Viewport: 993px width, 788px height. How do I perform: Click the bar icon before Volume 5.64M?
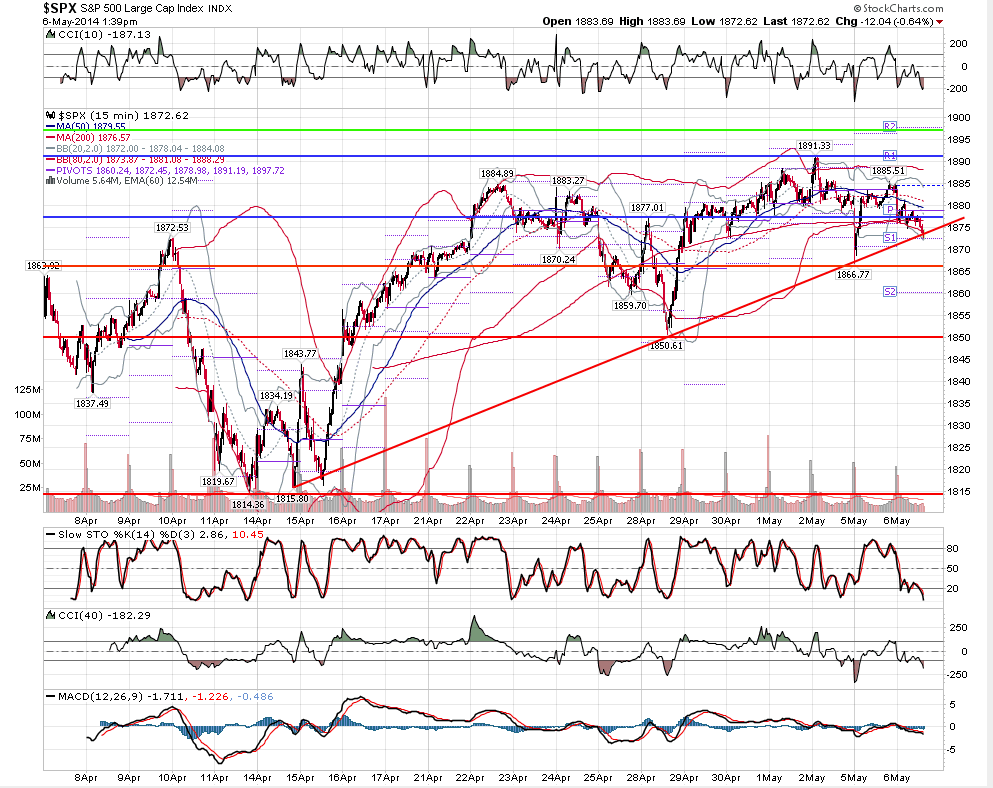[50, 181]
